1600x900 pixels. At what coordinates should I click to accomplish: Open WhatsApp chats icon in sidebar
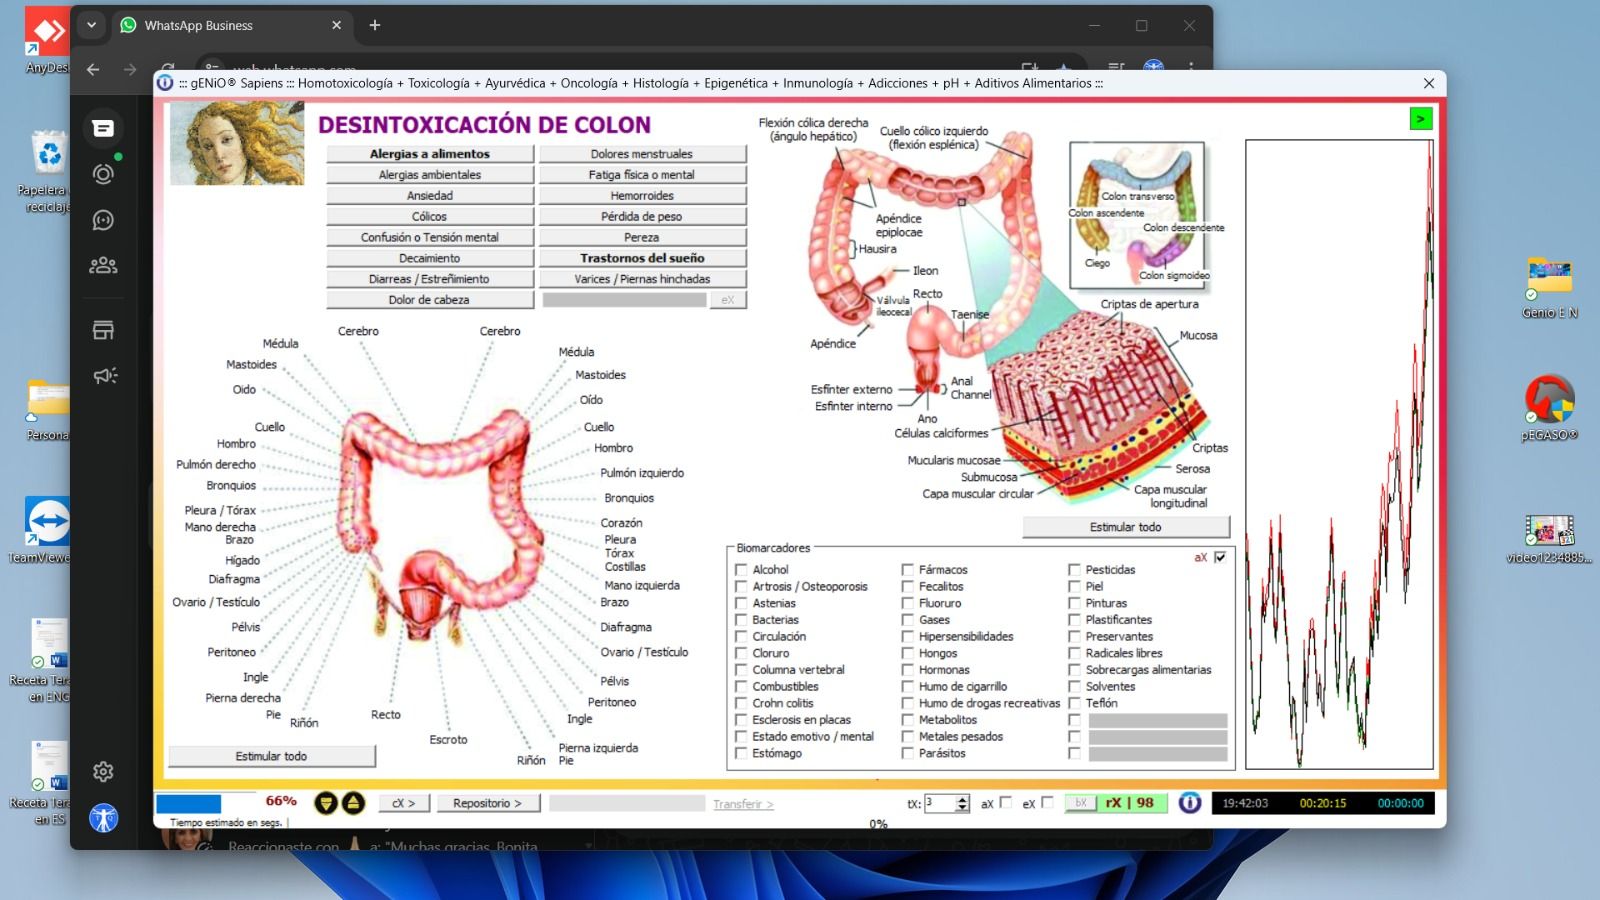[103, 128]
